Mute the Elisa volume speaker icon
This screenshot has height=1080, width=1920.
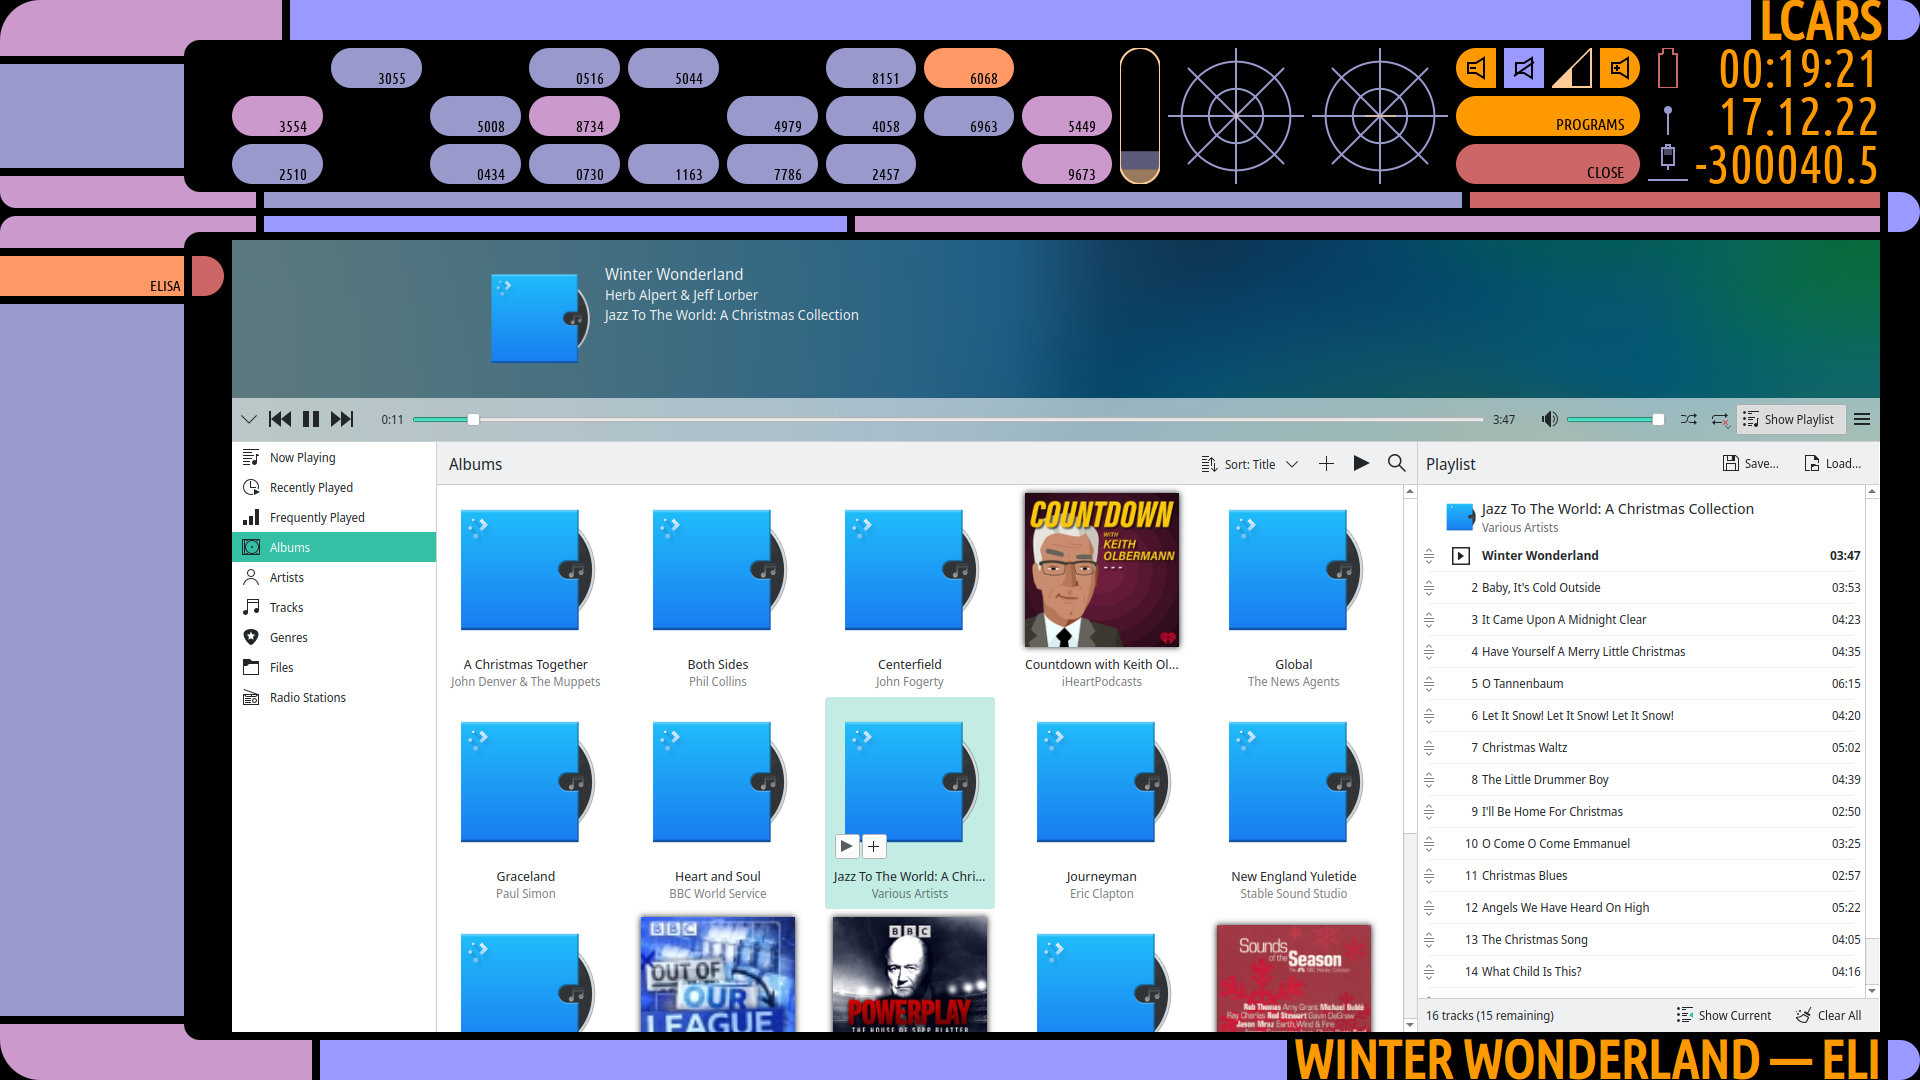click(1549, 419)
